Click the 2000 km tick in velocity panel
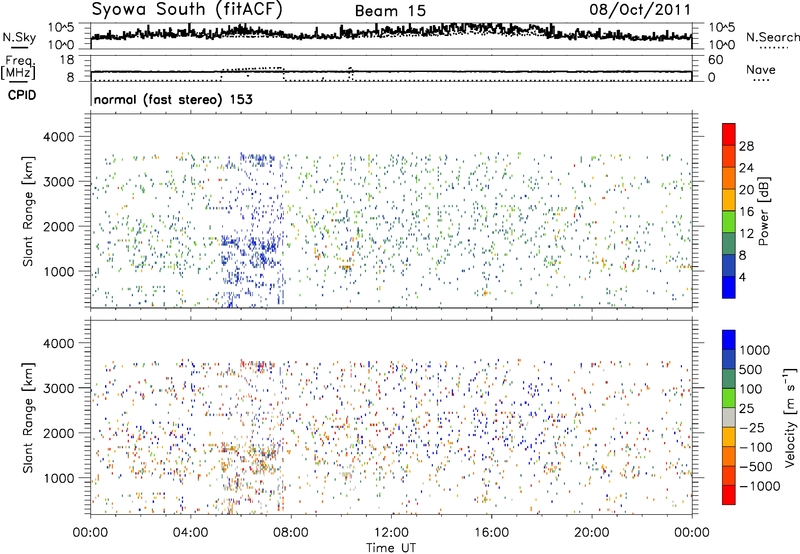The image size is (800, 554). [x=59, y=433]
